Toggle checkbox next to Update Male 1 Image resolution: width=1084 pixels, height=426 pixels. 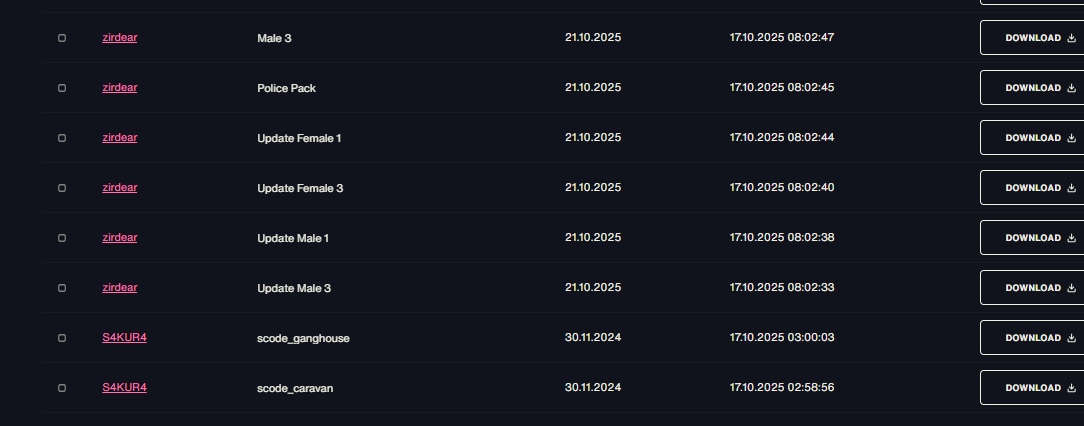62,238
